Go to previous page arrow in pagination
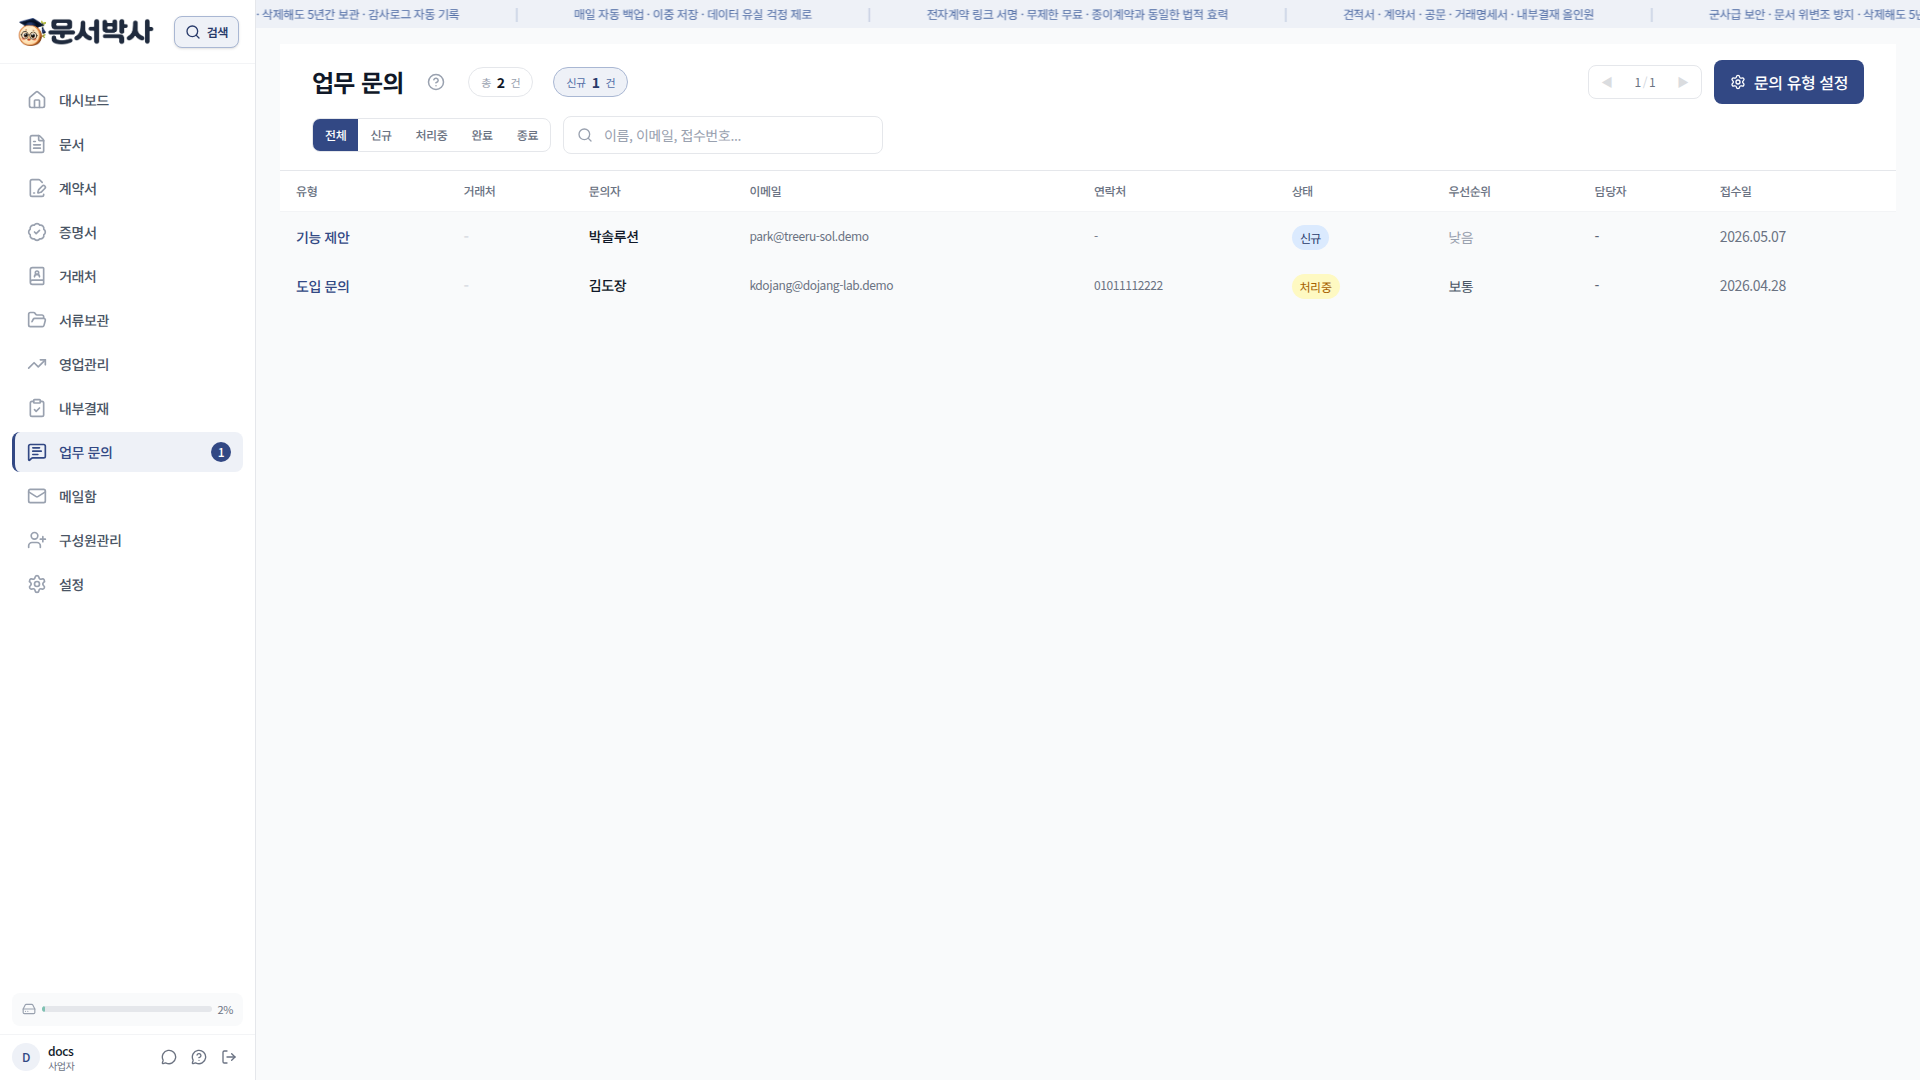Image resolution: width=1920 pixels, height=1080 pixels. click(x=1607, y=82)
